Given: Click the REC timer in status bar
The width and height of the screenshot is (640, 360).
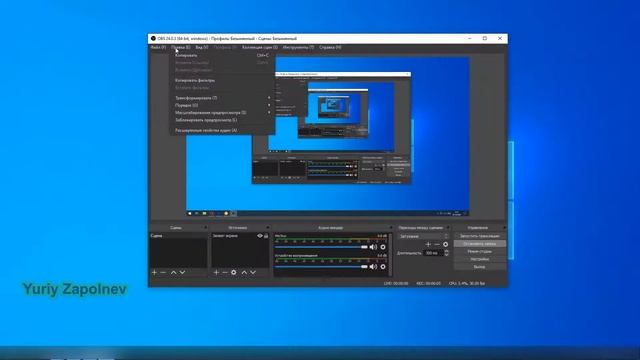Looking at the screenshot, I should (x=428, y=283).
